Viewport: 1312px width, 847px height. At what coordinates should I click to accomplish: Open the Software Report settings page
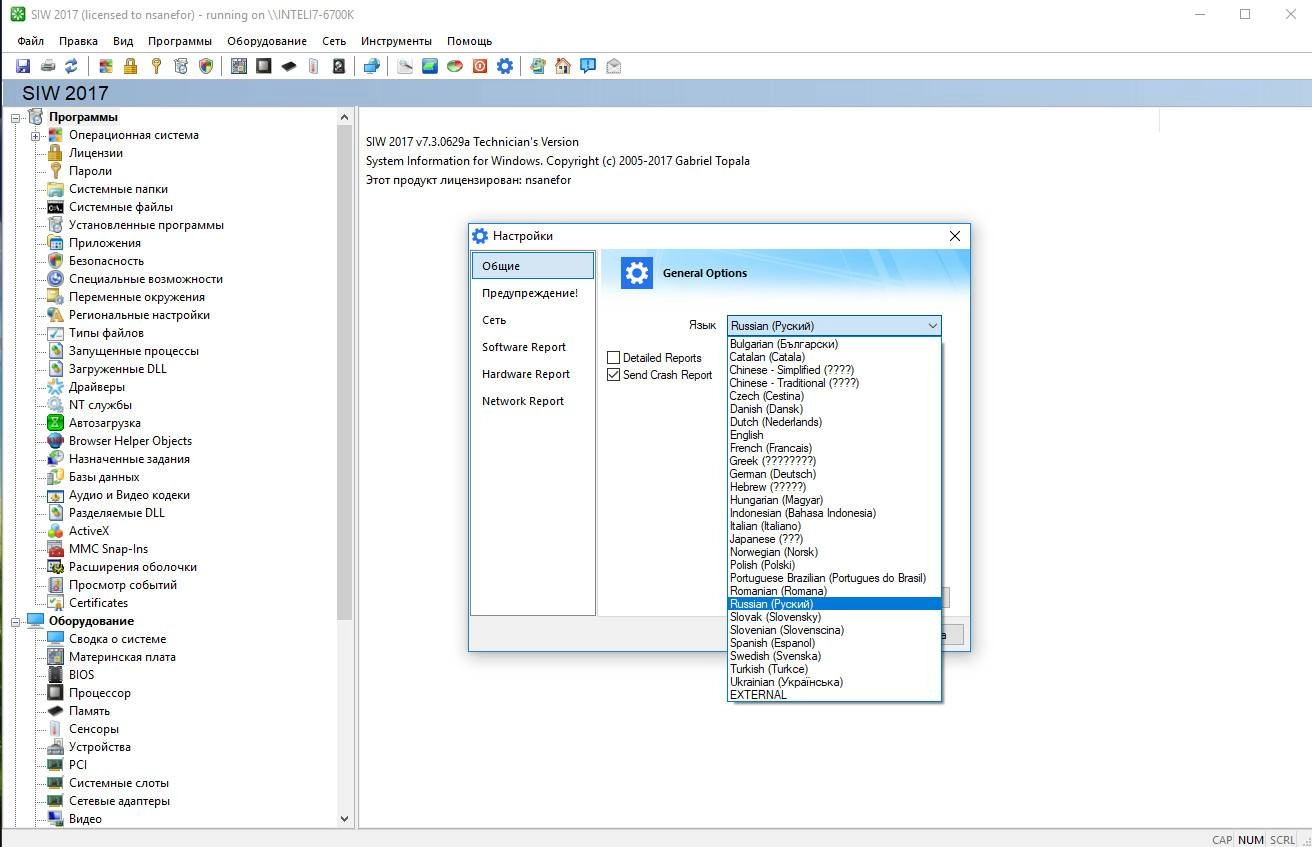click(533, 347)
